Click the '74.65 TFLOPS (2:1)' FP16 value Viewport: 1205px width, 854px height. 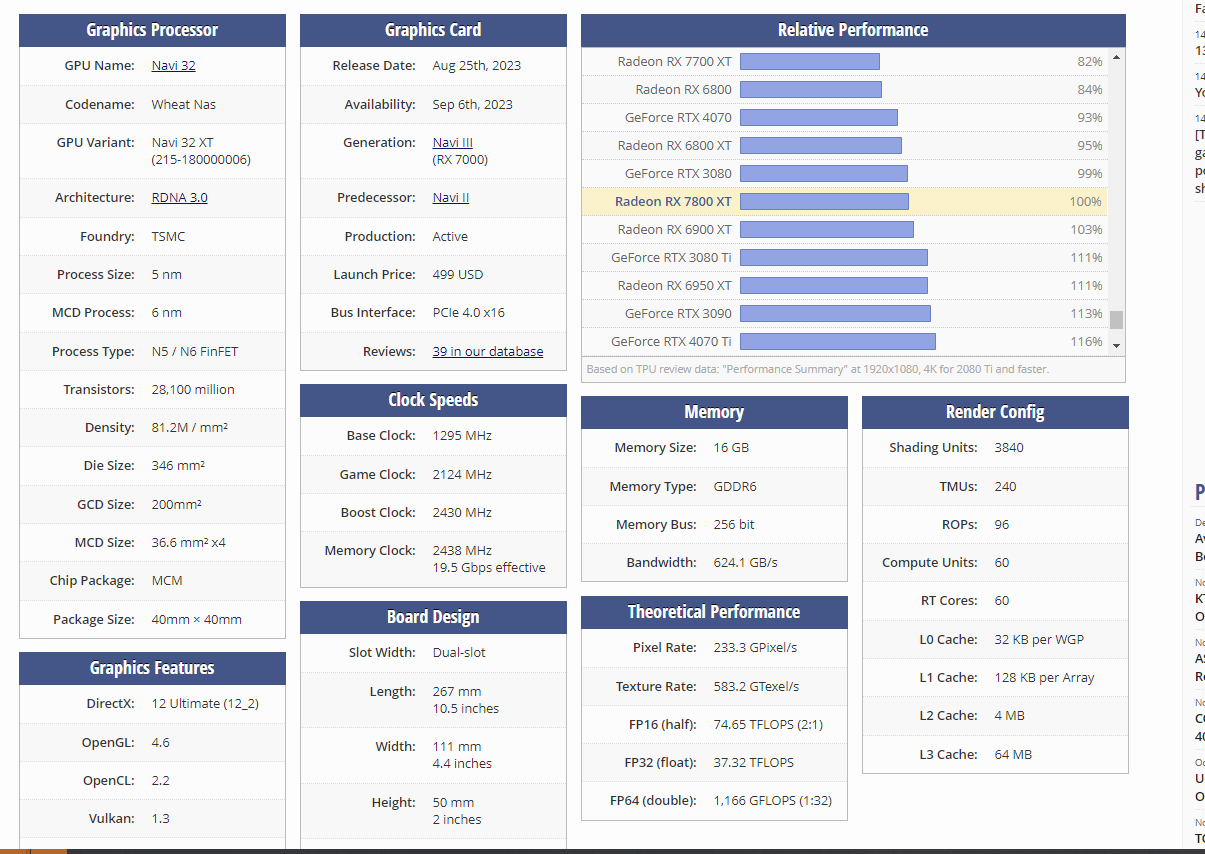pos(768,725)
